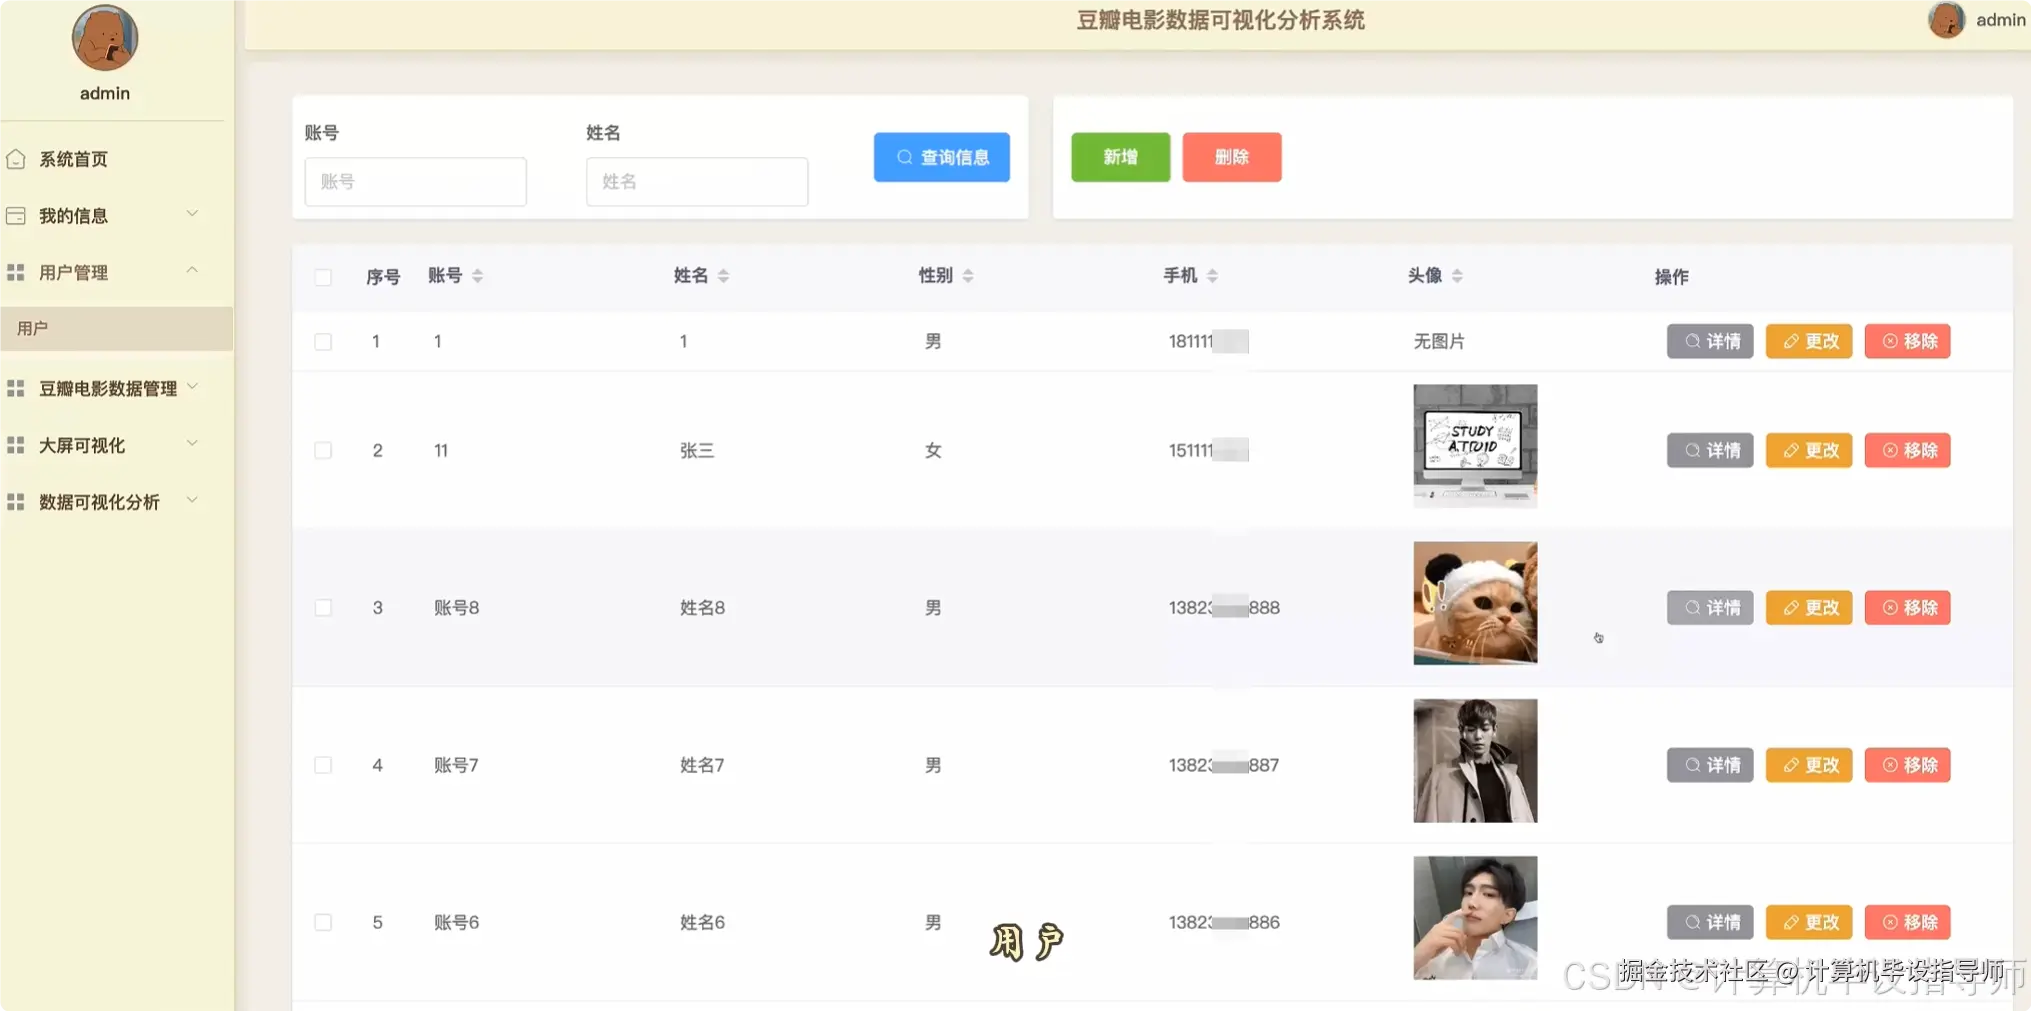Click the 我的信息 icon in sidebar
Screen dimensions: 2031x1011
(15, 215)
